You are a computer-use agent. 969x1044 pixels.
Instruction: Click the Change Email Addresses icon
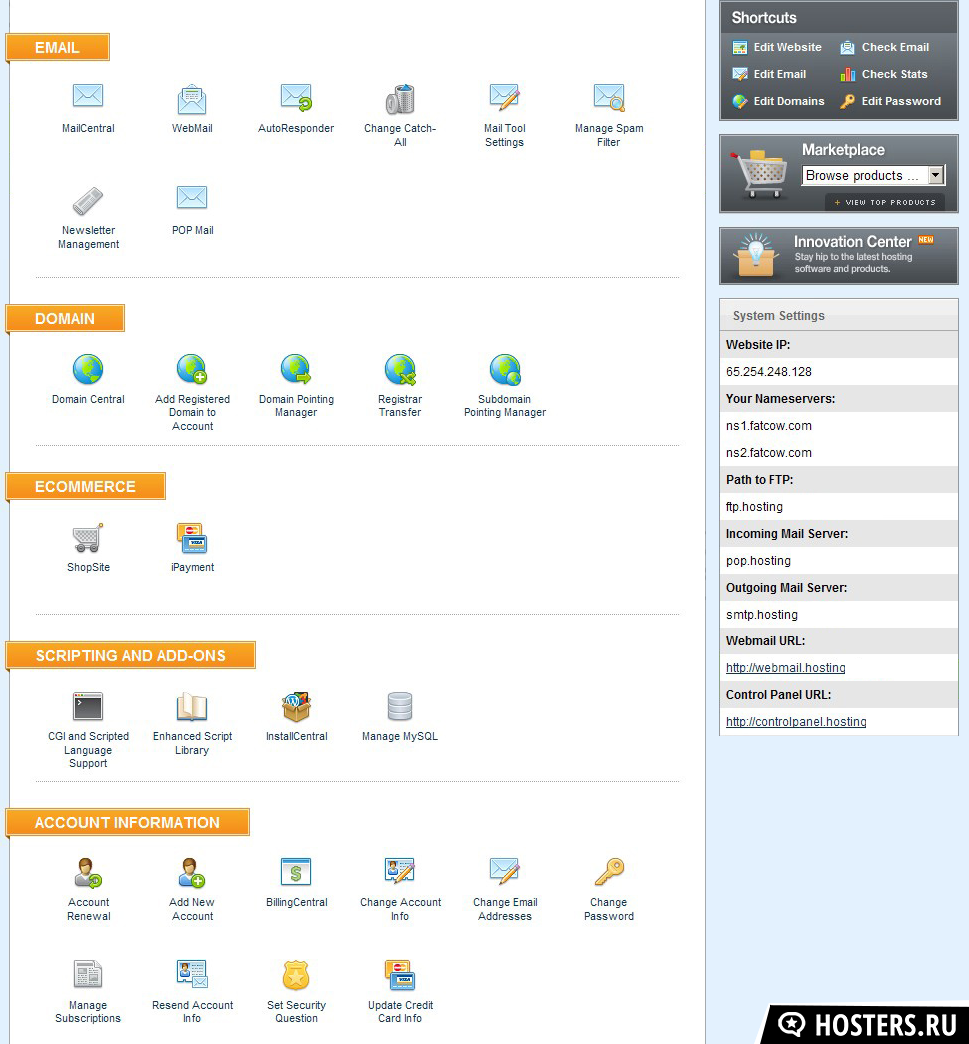pyautogui.click(x=504, y=871)
